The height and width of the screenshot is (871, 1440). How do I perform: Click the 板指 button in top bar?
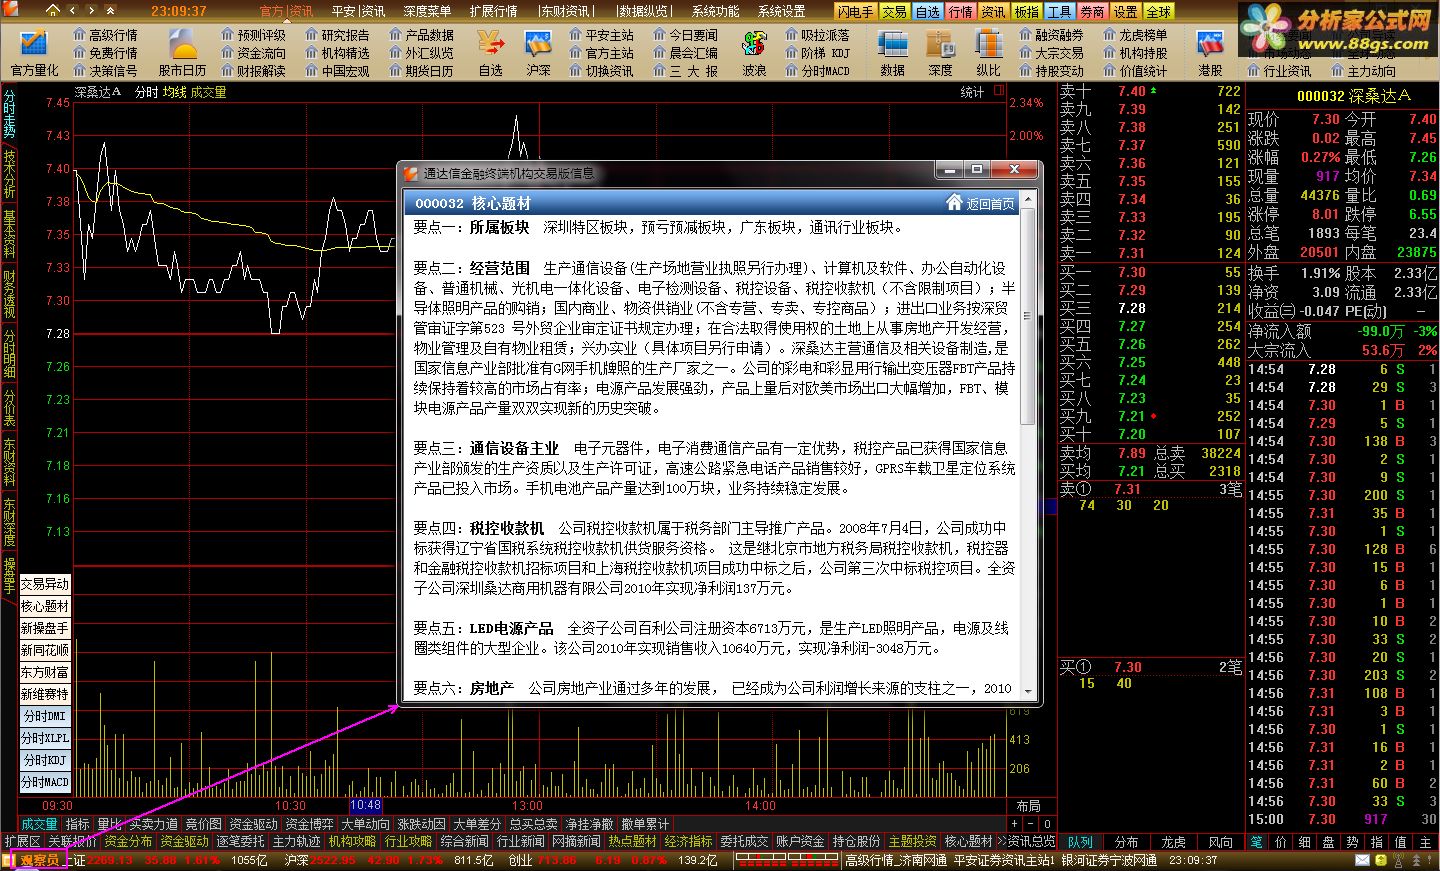tap(1026, 11)
